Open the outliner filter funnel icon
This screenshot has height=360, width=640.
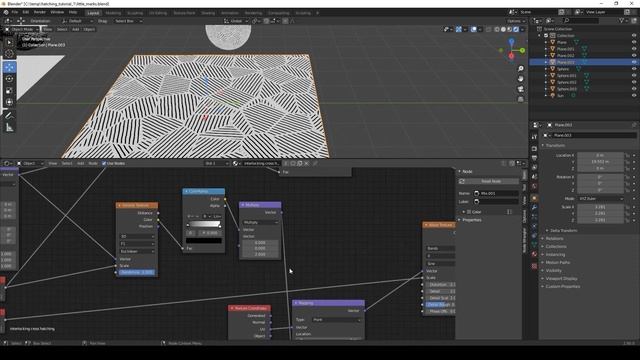(622, 20)
